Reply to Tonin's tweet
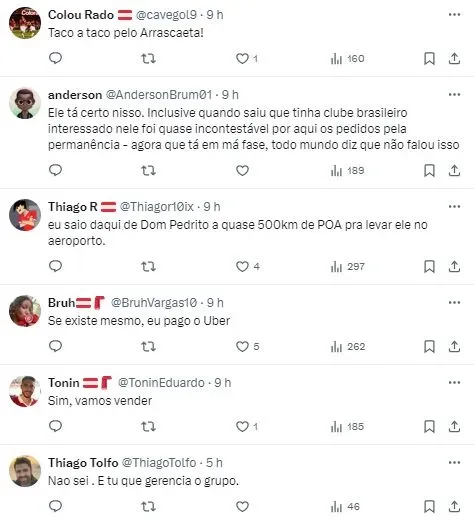 [x=55, y=426]
